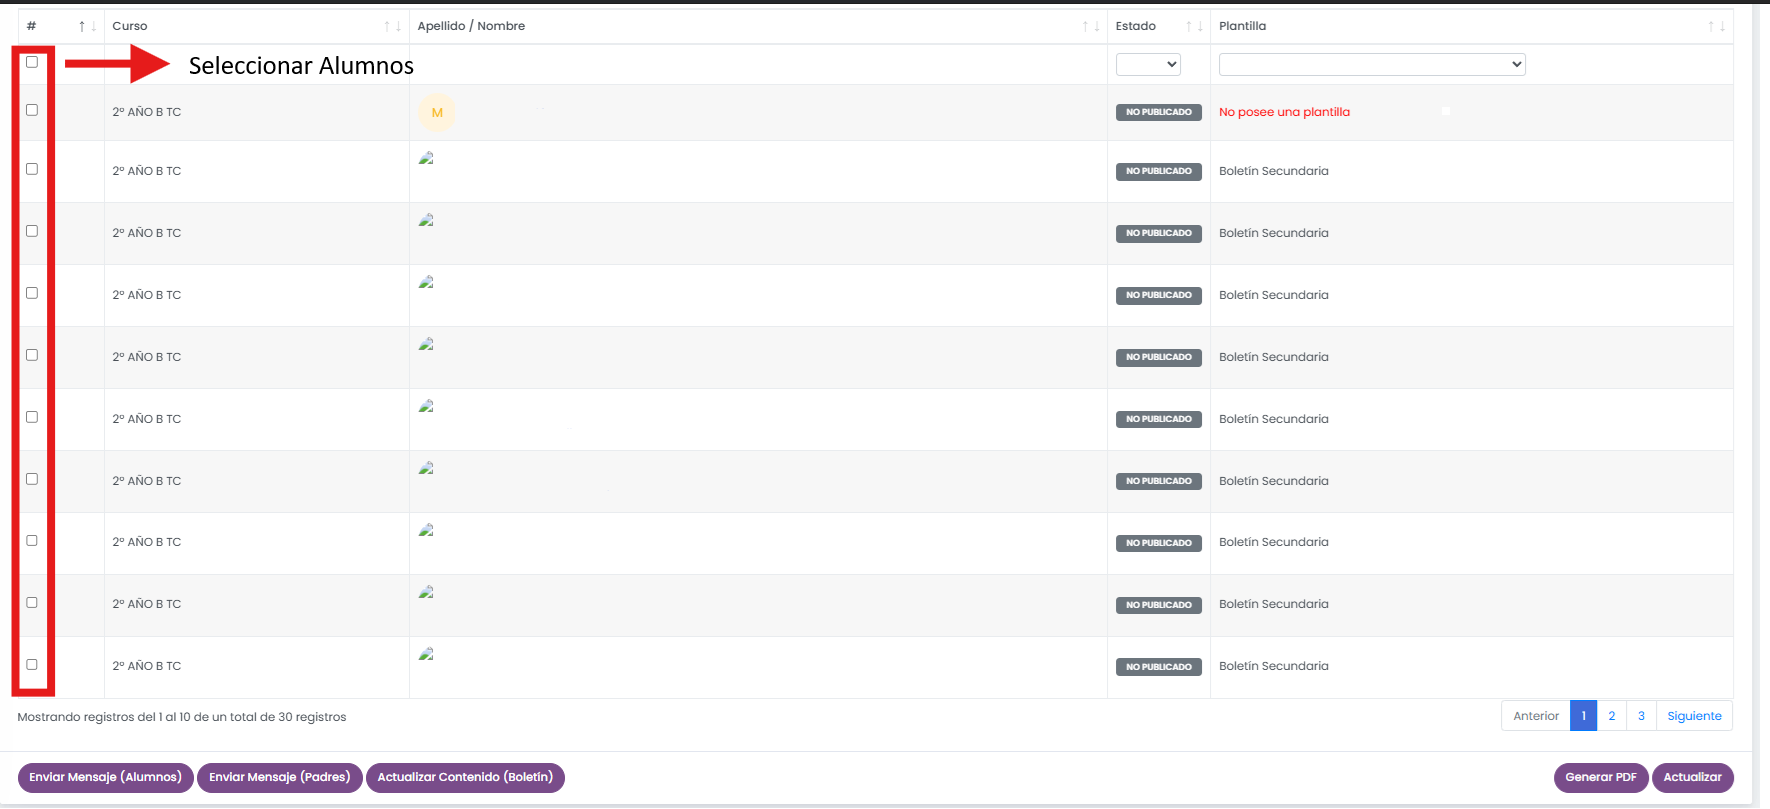The image size is (1770, 809).
Task: Sort table by Curso column arrows
Action: [393, 26]
